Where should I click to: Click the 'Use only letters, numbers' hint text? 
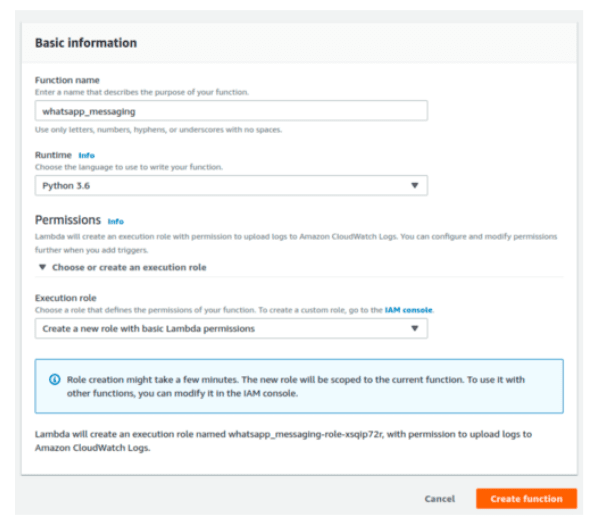(x=158, y=130)
